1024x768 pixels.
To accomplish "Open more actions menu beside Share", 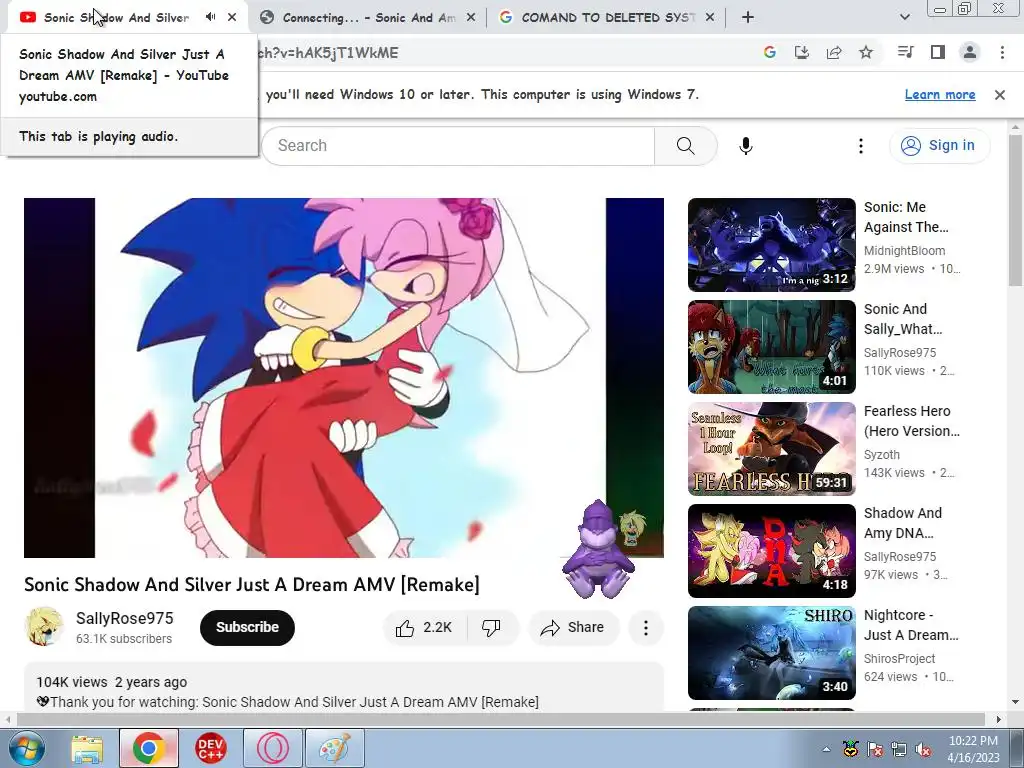I will pyautogui.click(x=646, y=628).
